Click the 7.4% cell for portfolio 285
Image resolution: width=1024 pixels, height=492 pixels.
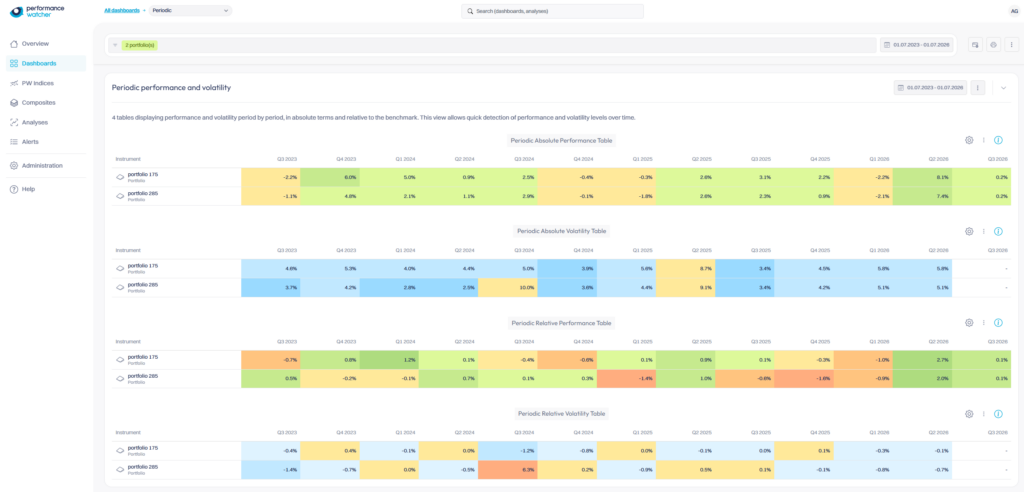921,196
